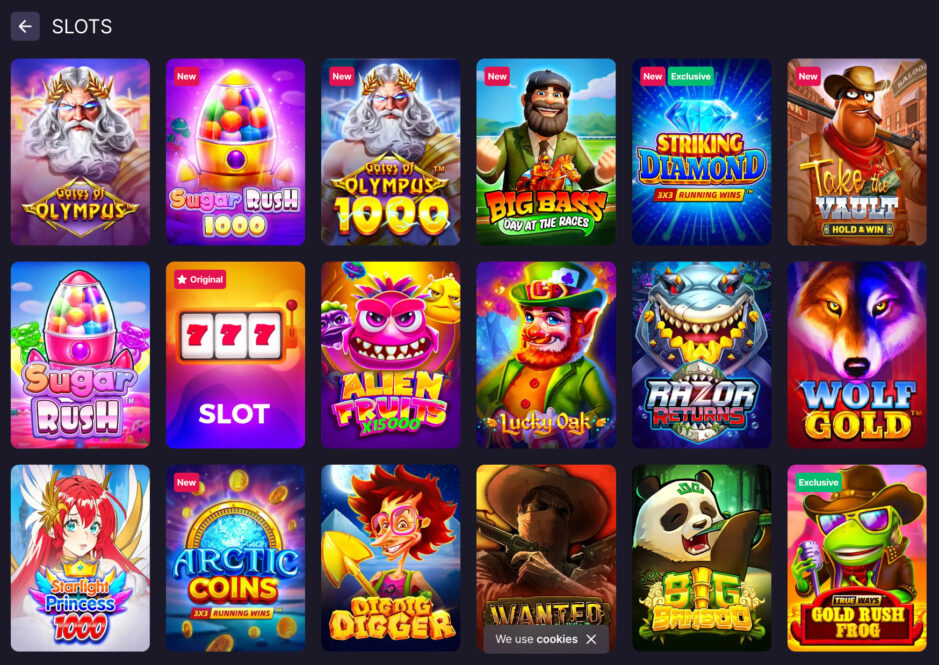Screen dimensions: 939x665
Task: Open the Alien Fruits x15000 game
Action: (x=390, y=355)
